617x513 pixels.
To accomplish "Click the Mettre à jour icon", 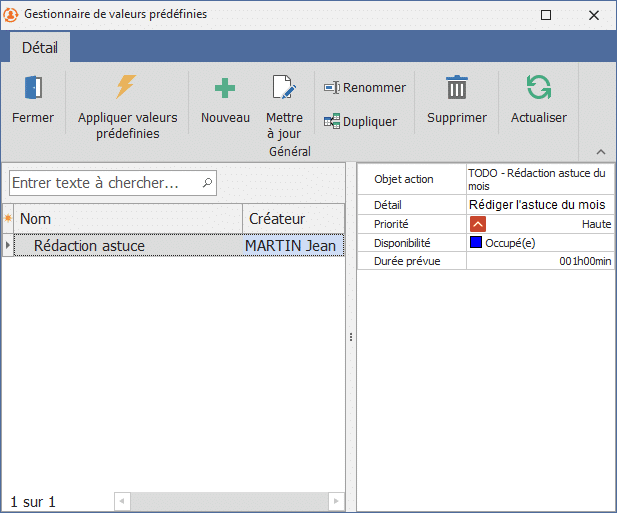I will pyautogui.click(x=284, y=88).
